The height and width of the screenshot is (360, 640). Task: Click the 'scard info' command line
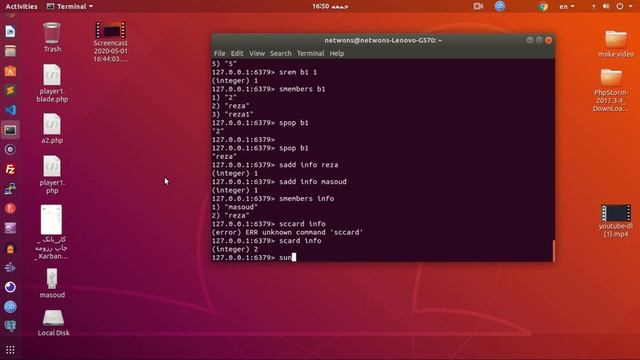pyautogui.click(x=267, y=241)
